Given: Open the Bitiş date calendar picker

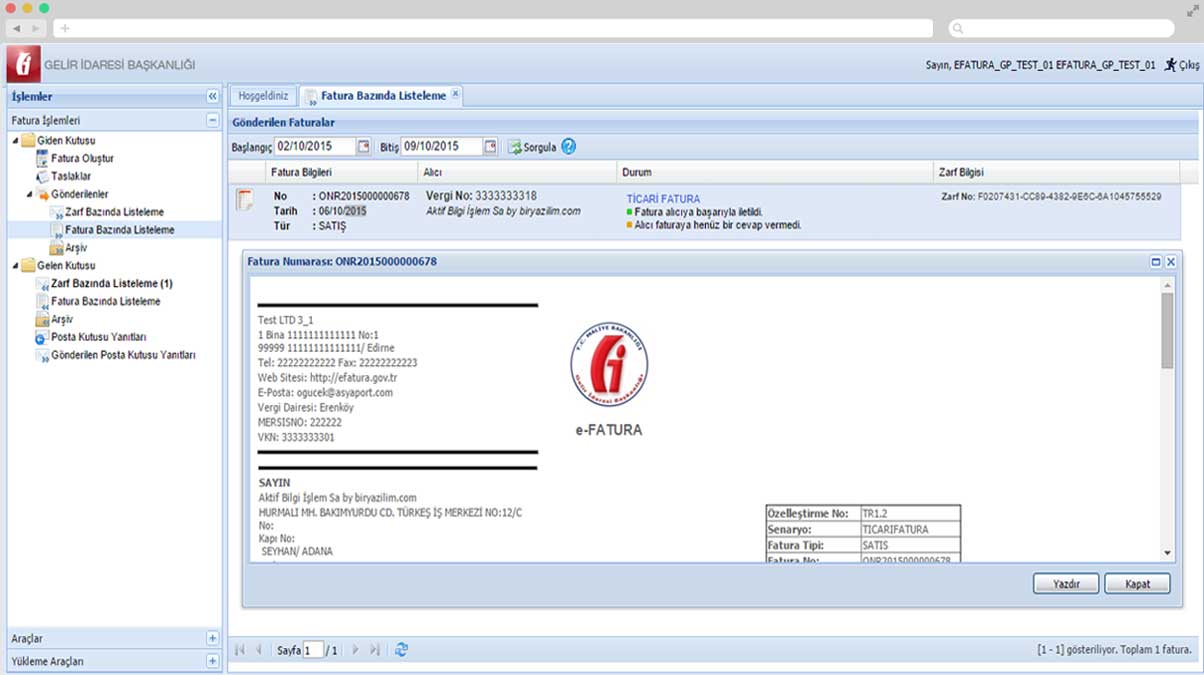Looking at the screenshot, I should (x=491, y=146).
